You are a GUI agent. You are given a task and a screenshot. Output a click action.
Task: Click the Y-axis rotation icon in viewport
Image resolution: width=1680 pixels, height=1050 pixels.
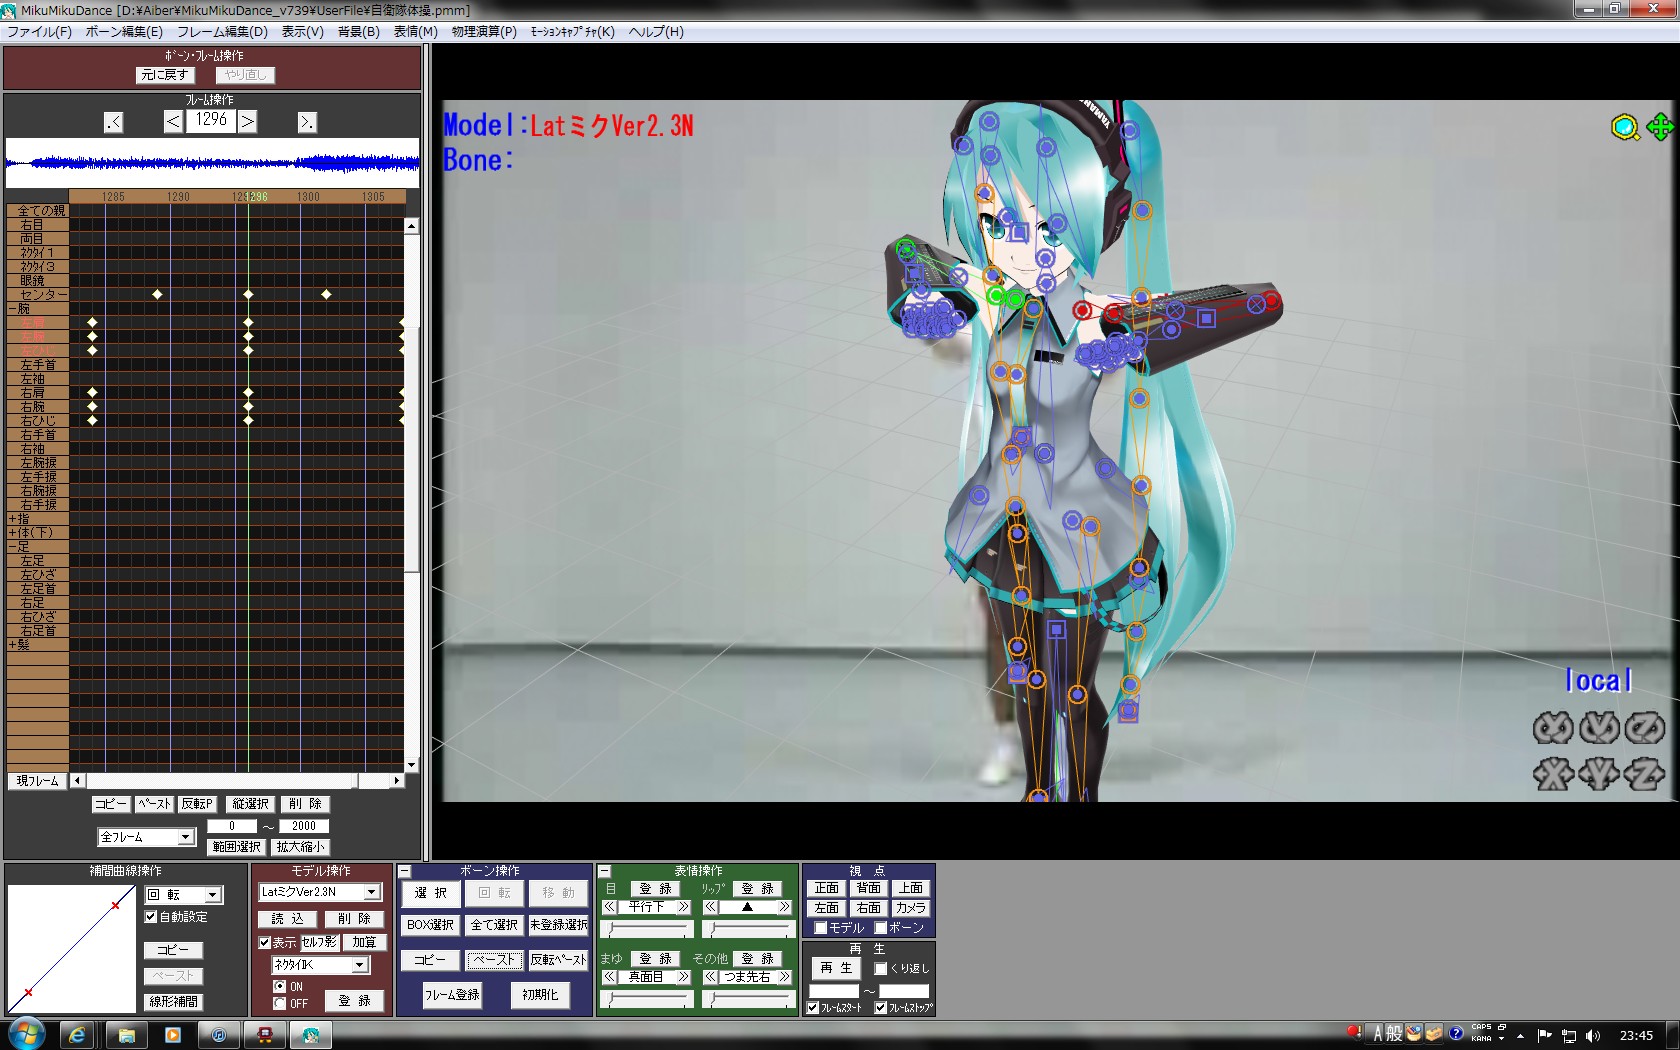point(1599,728)
